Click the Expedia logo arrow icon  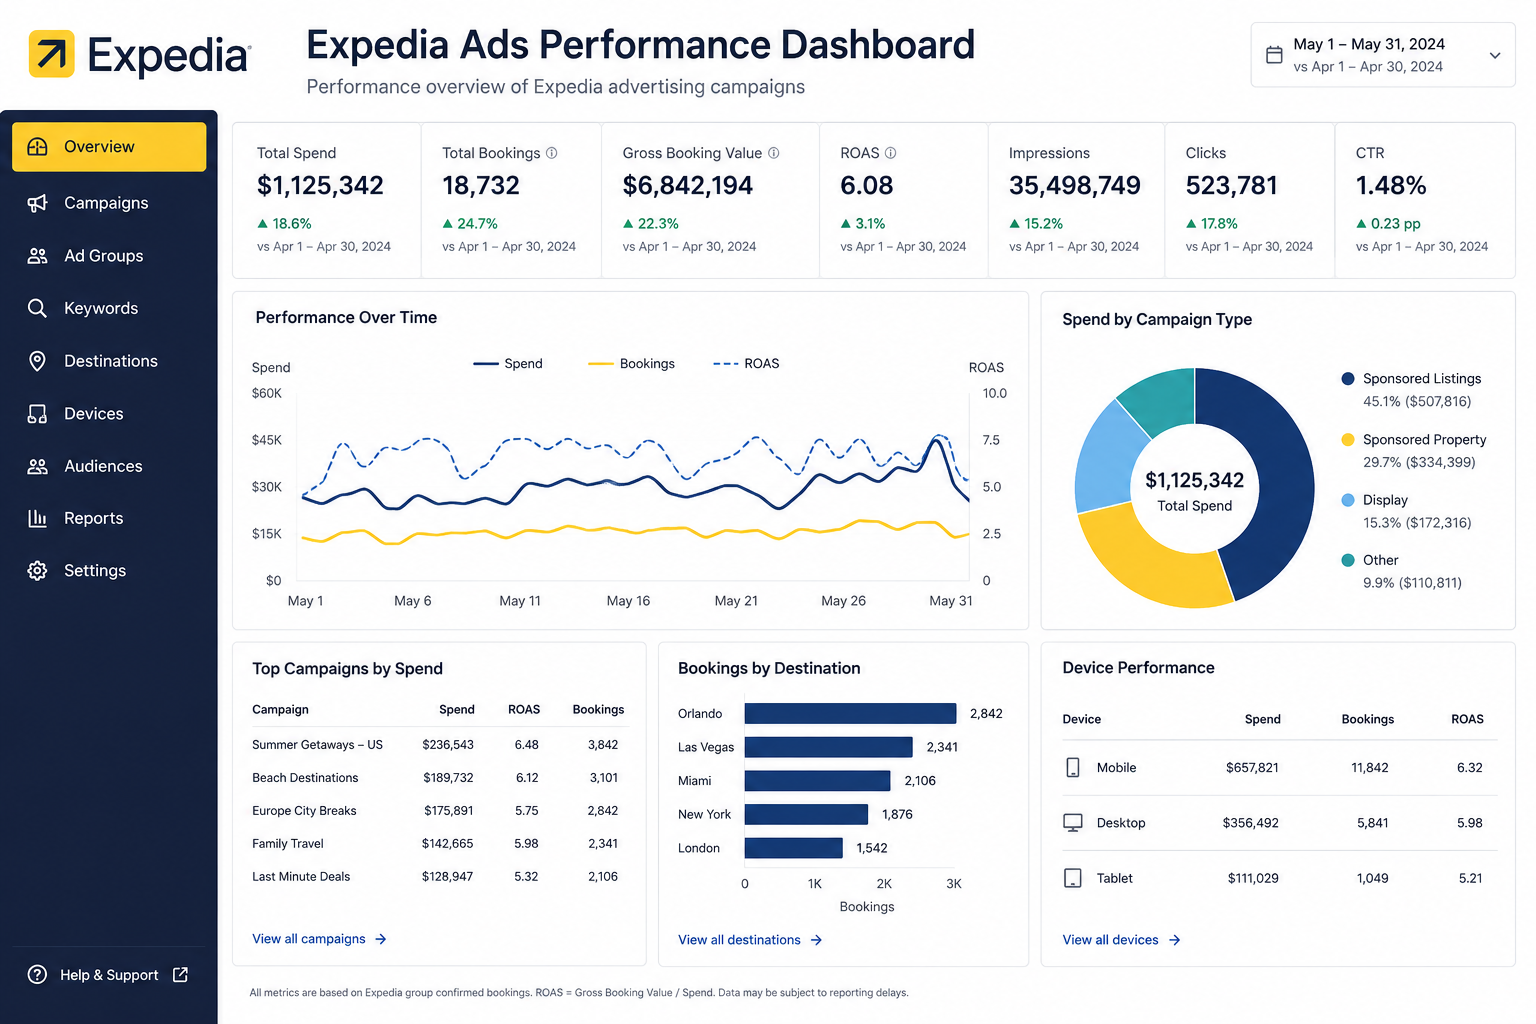pos(51,54)
